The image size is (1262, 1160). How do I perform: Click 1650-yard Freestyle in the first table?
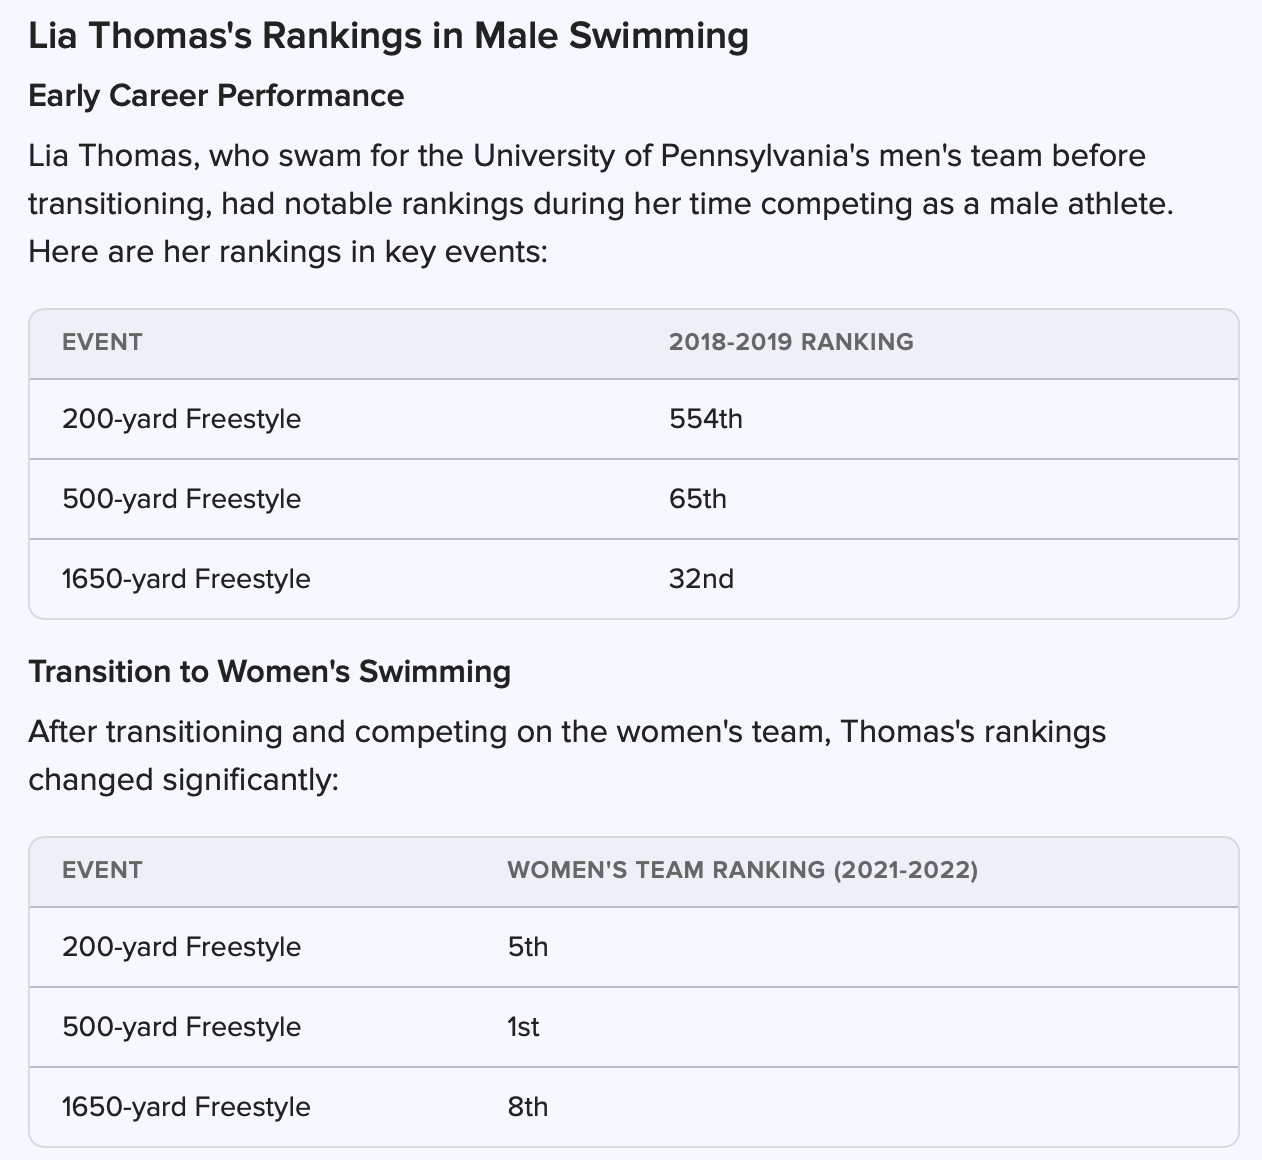click(x=186, y=579)
